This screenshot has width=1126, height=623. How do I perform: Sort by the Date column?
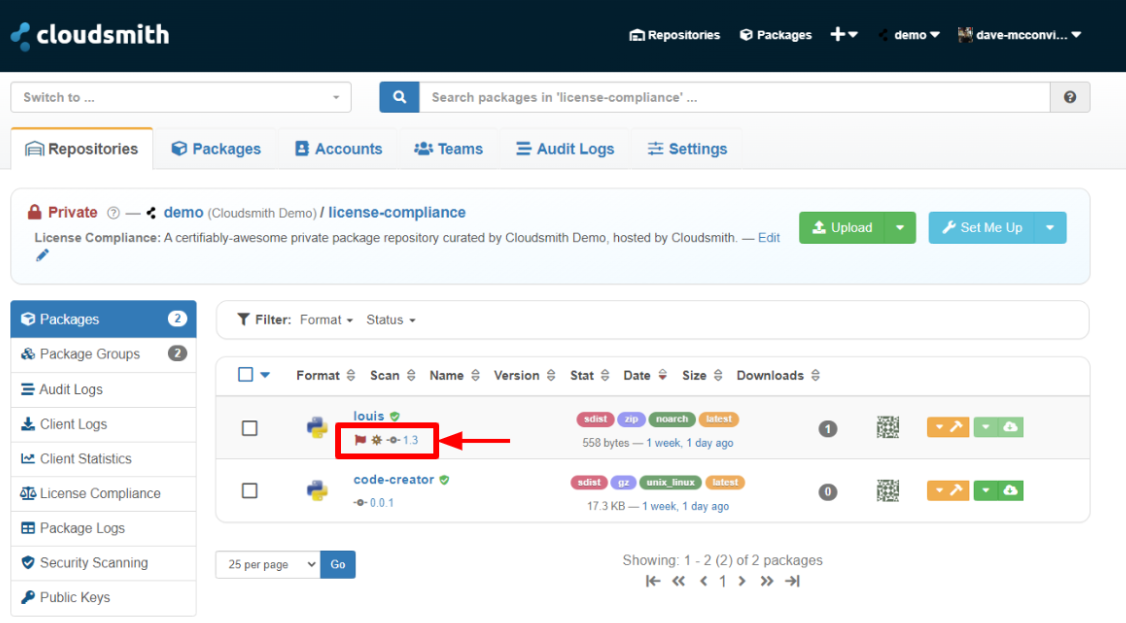click(x=644, y=375)
